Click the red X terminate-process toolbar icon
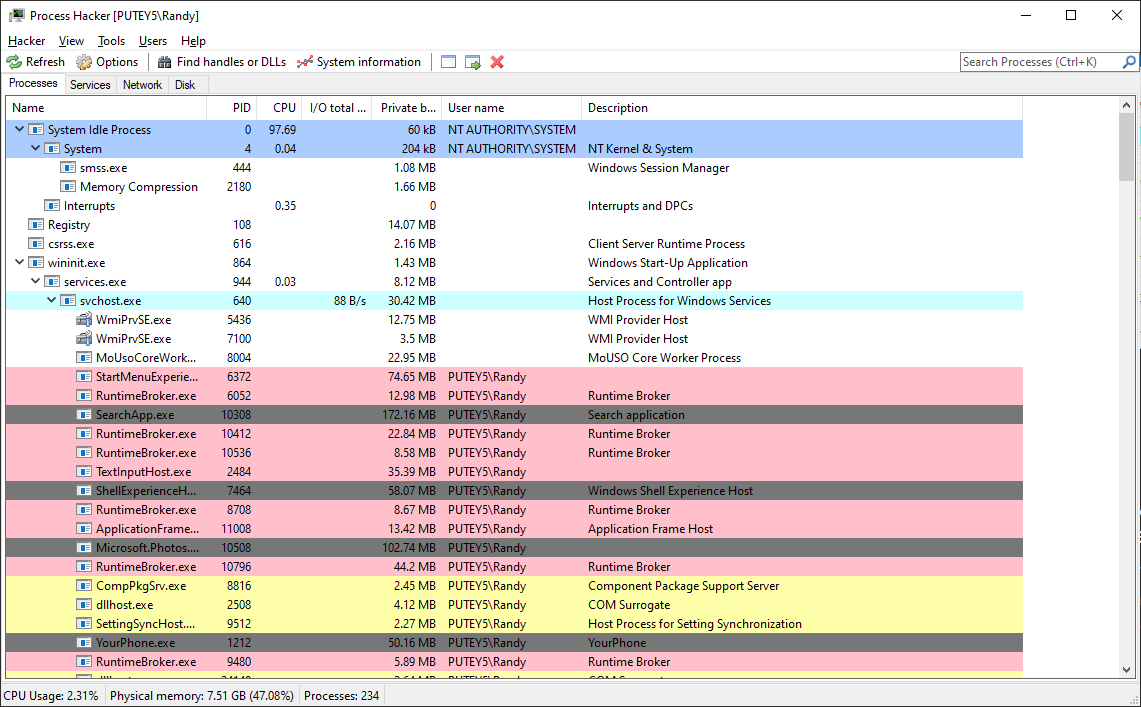Viewport: 1141px width, 707px height. click(x=497, y=61)
